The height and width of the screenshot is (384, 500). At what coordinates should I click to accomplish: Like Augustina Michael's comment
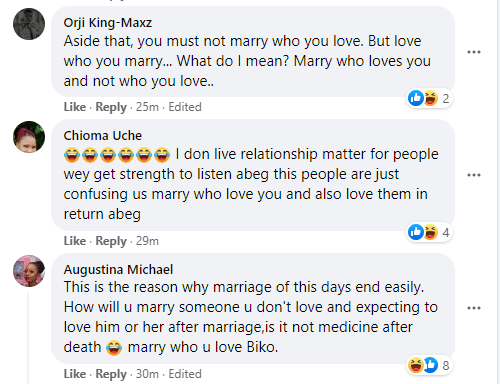coord(75,374)
